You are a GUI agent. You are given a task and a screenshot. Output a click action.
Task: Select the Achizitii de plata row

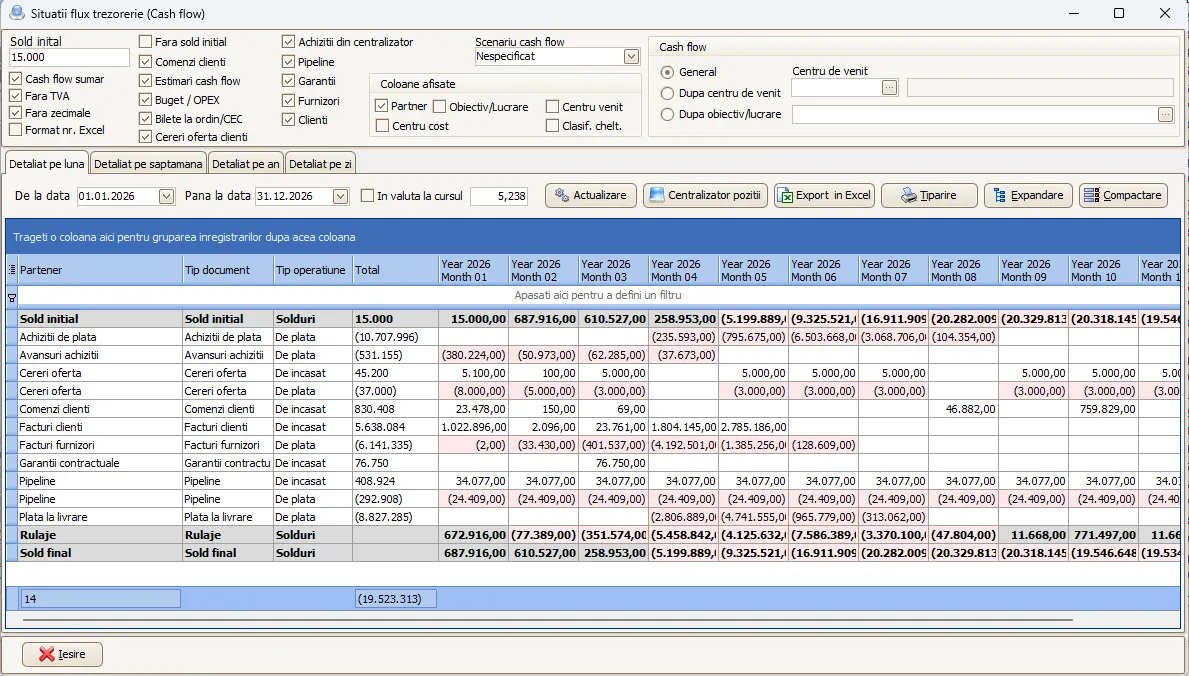pyautogui.click(x=593, y=337)
